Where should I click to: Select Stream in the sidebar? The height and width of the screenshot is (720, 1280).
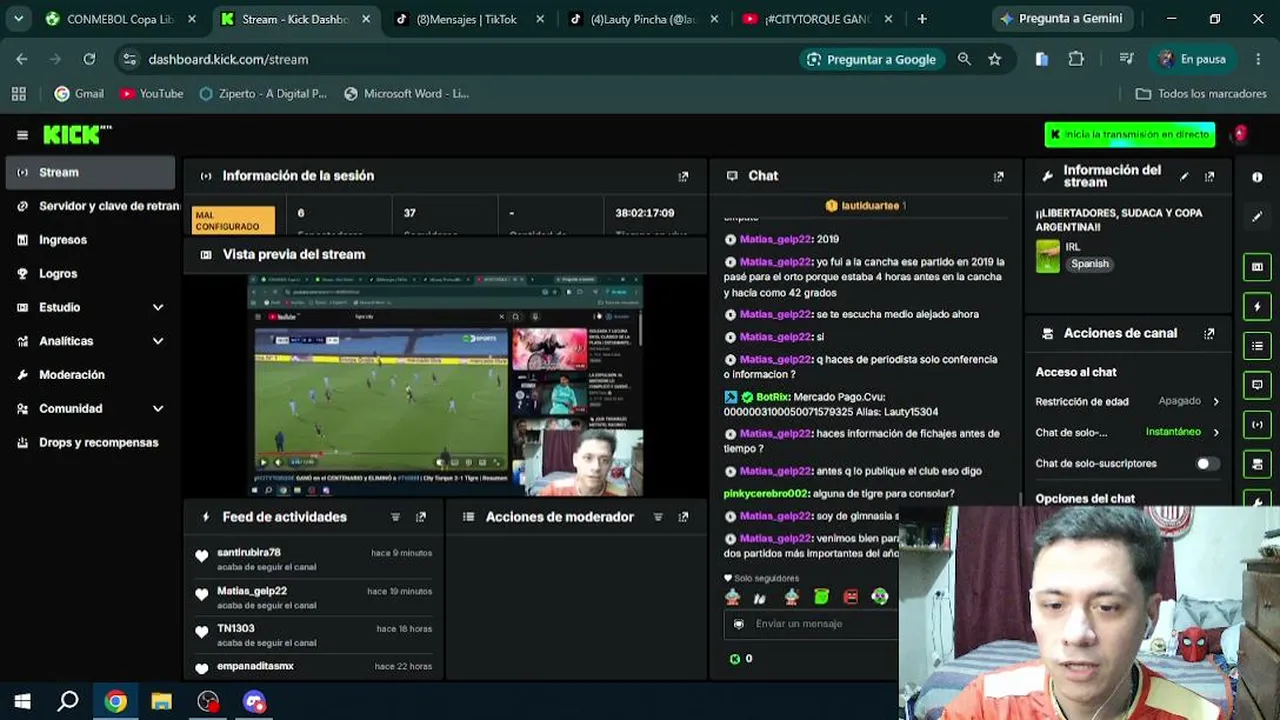[91, 173]
